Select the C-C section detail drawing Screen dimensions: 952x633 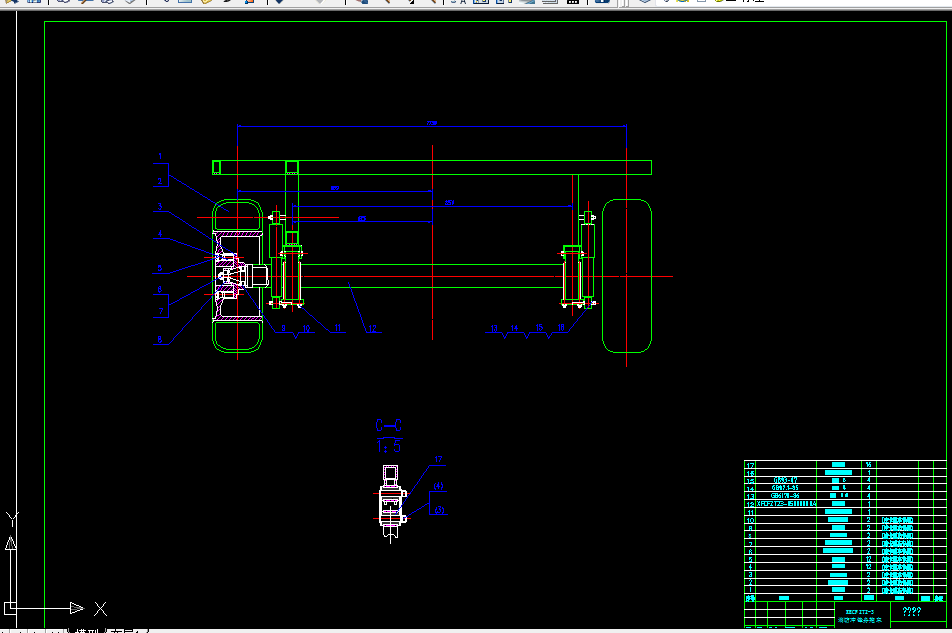[390, 503]
